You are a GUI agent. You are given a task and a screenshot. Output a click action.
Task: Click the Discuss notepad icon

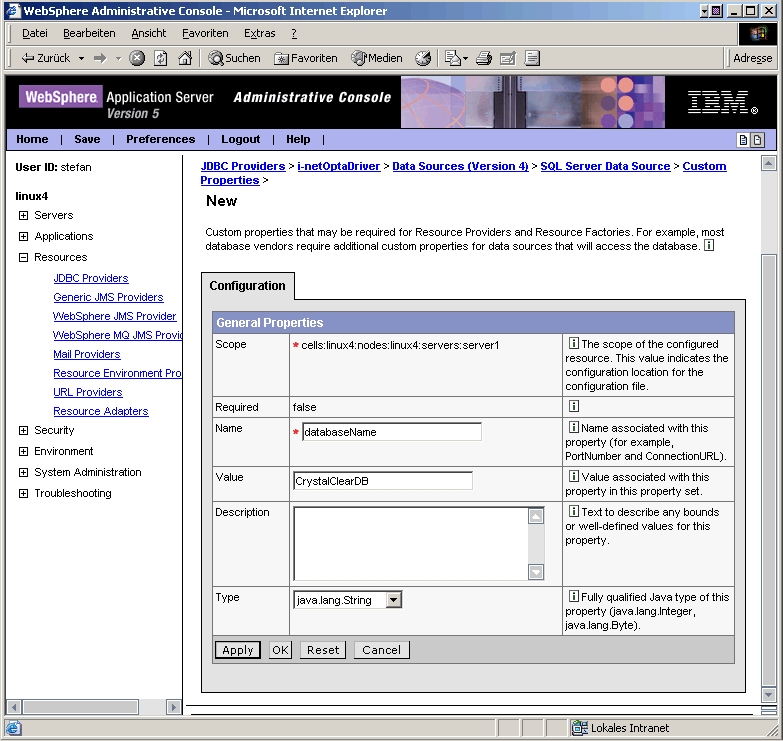532,58
